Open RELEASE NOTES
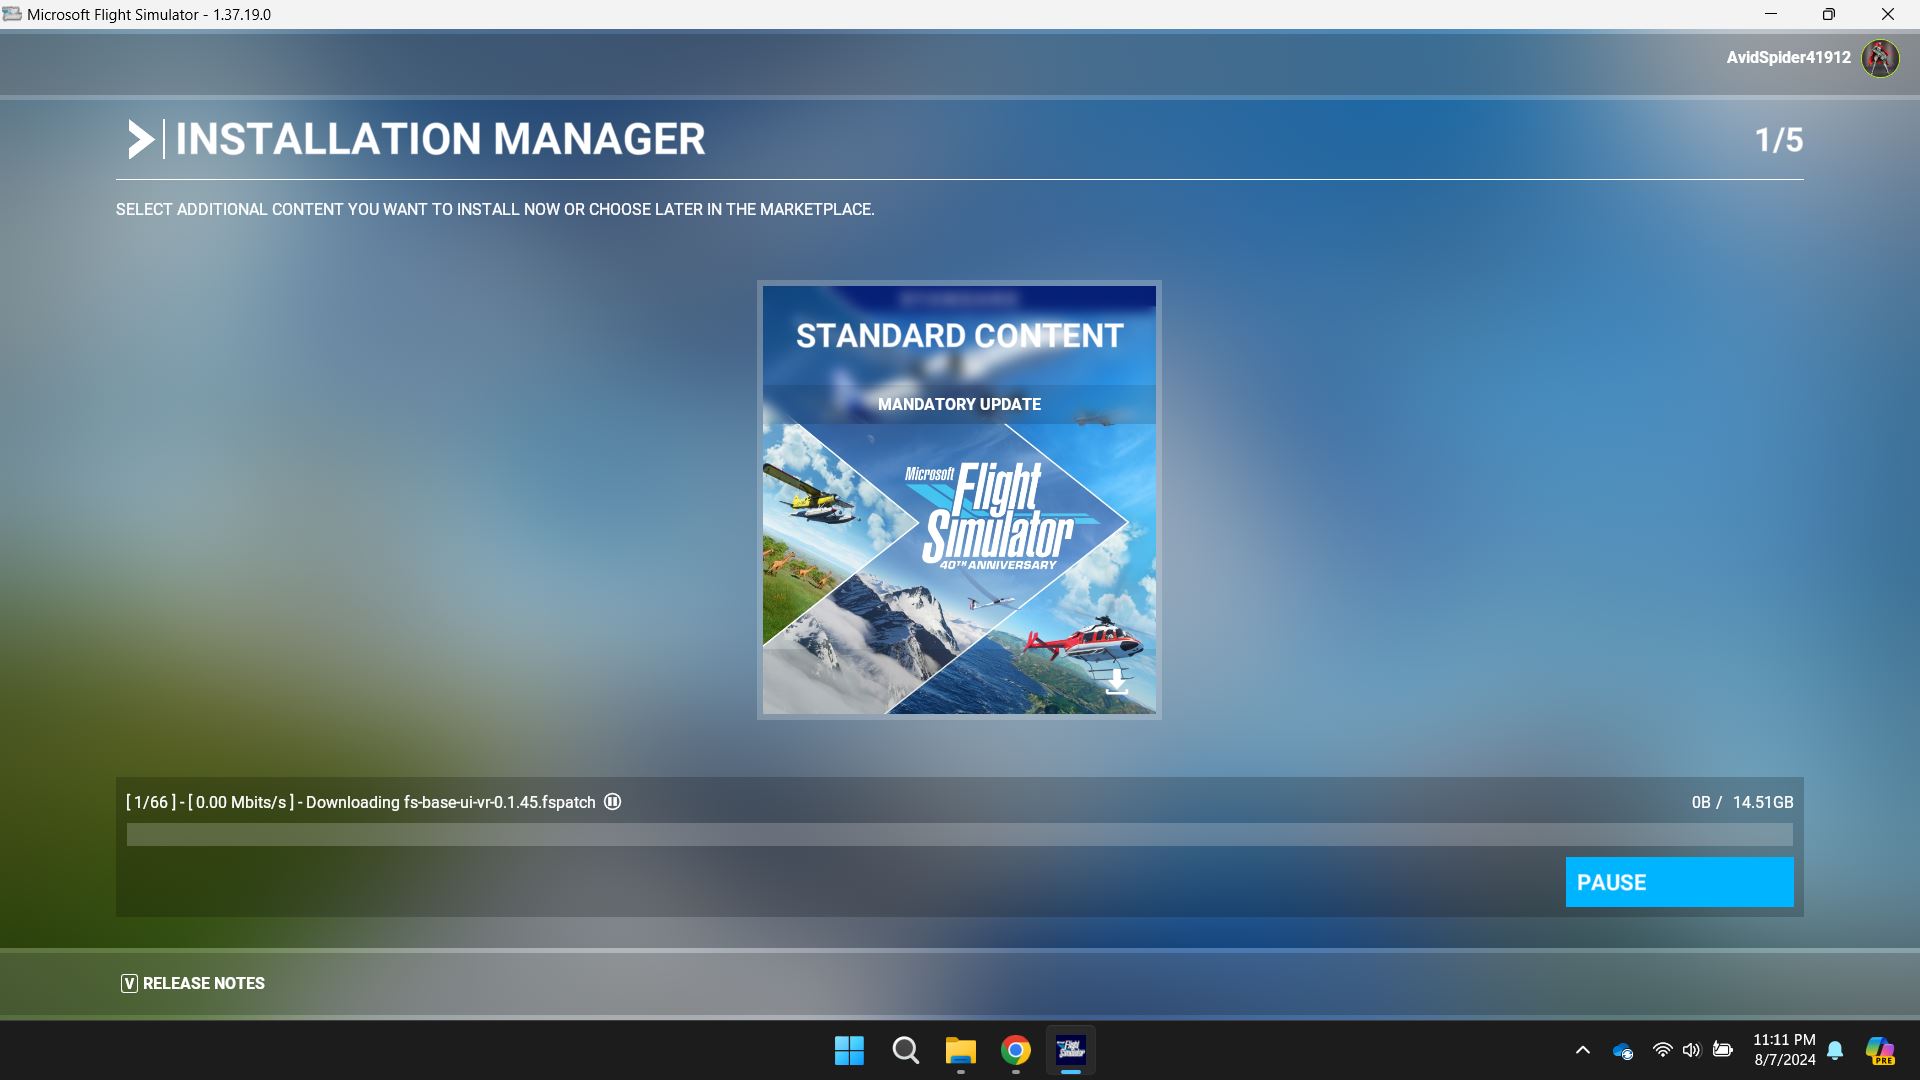1920x1080 pixels. (x=203, y=983)
